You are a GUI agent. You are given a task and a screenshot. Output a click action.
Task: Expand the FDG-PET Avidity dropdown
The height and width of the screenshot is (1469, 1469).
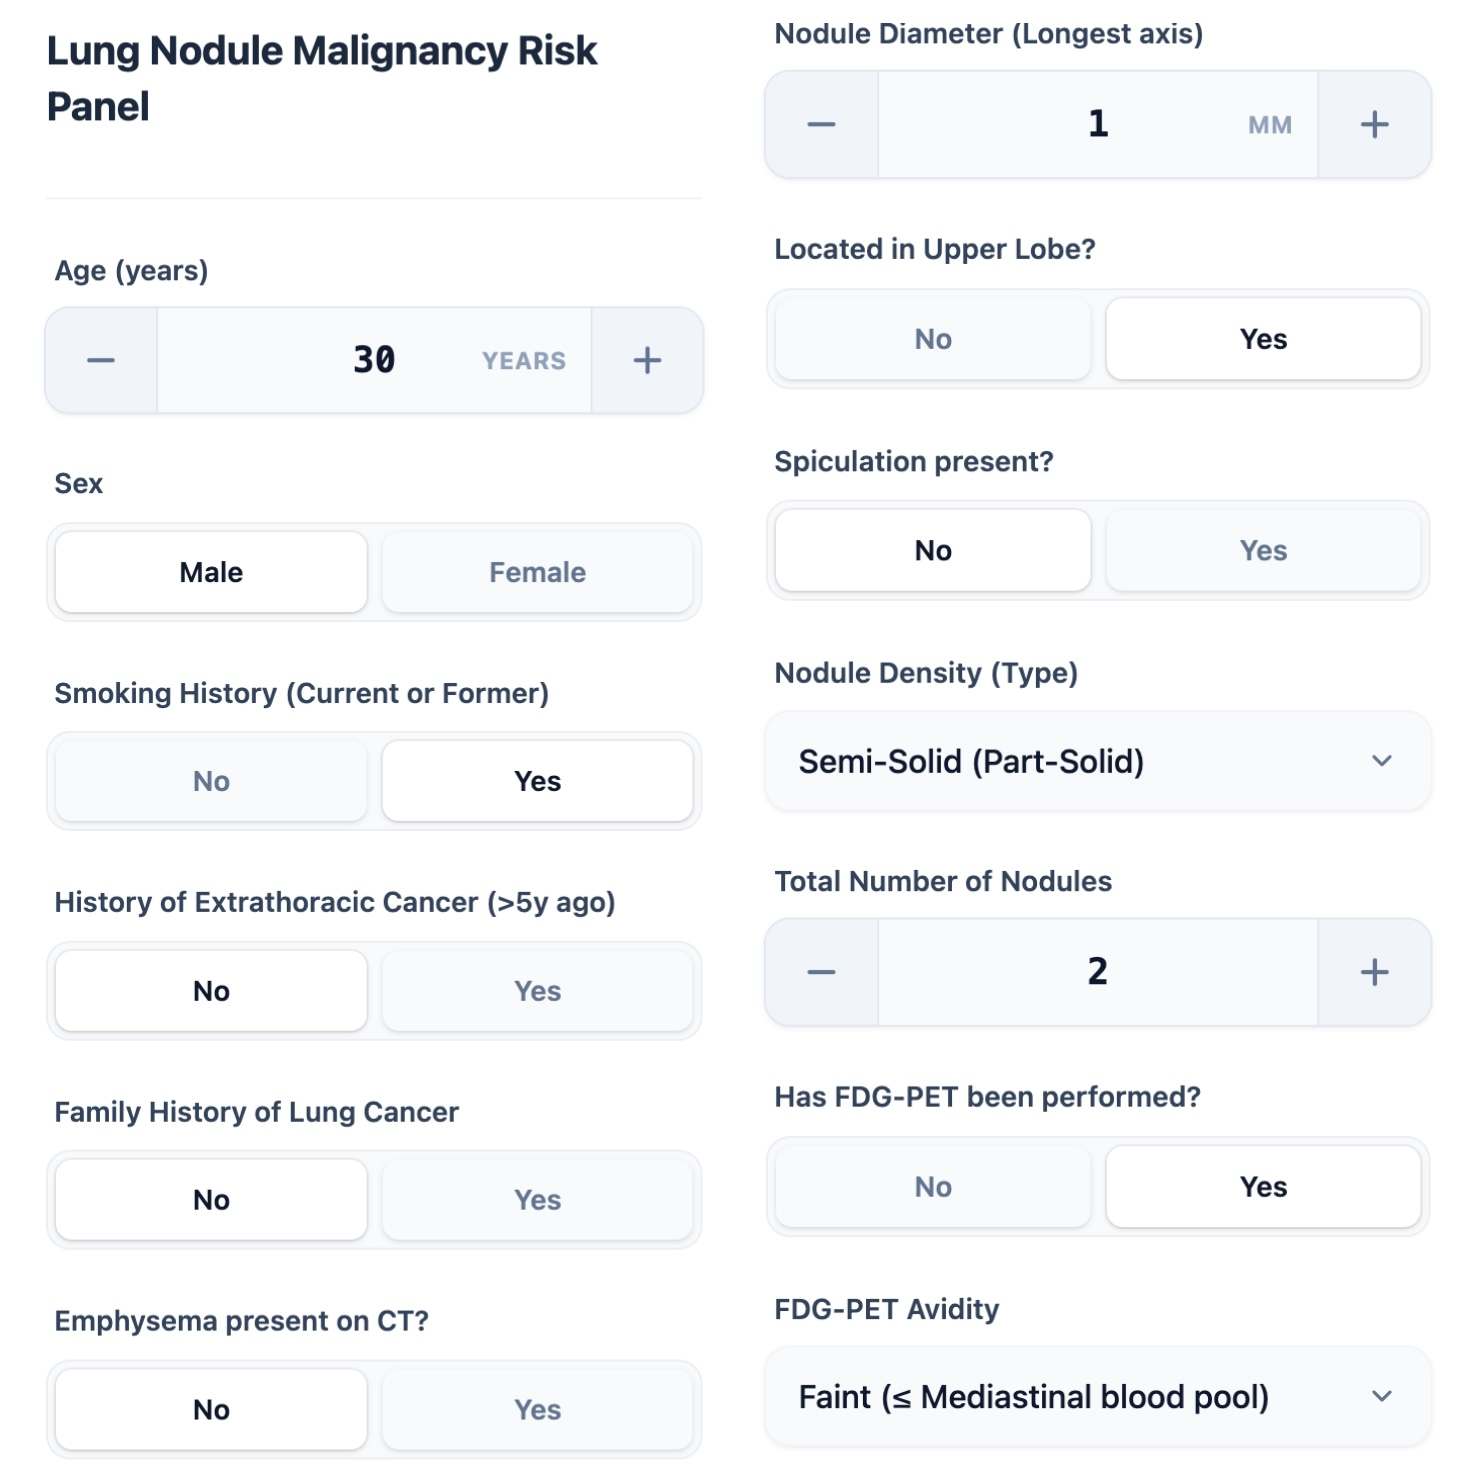coord(1097,1397)
